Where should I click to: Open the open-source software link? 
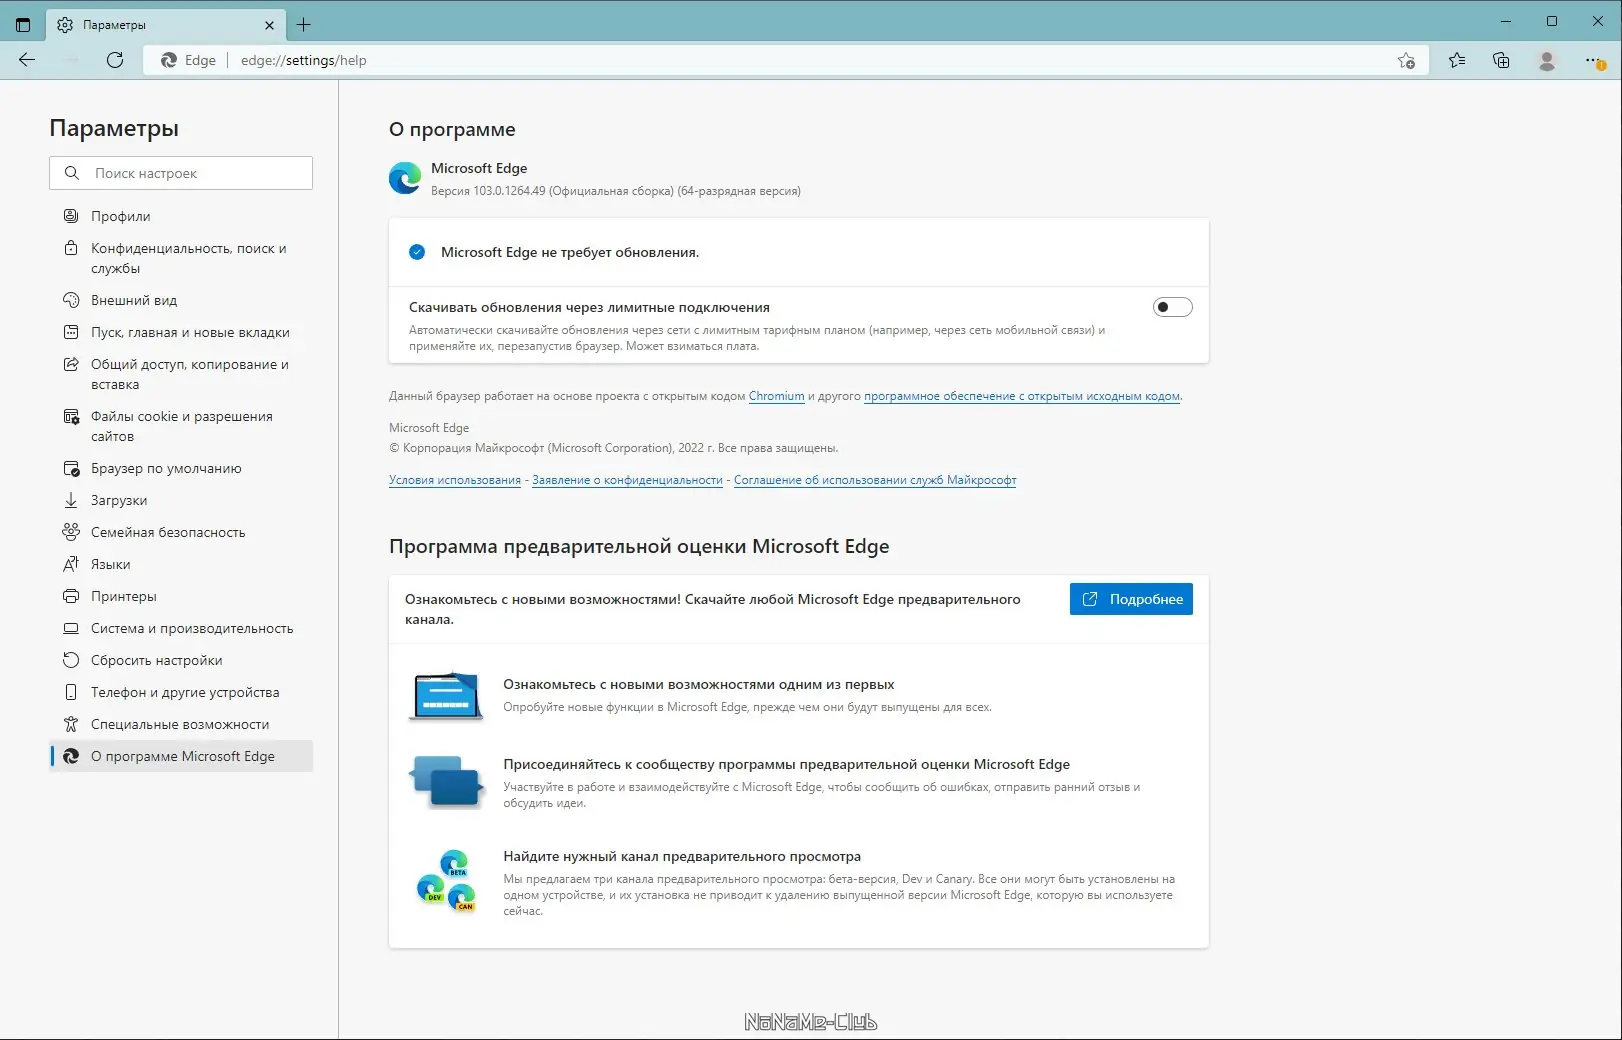[1022, 396]
